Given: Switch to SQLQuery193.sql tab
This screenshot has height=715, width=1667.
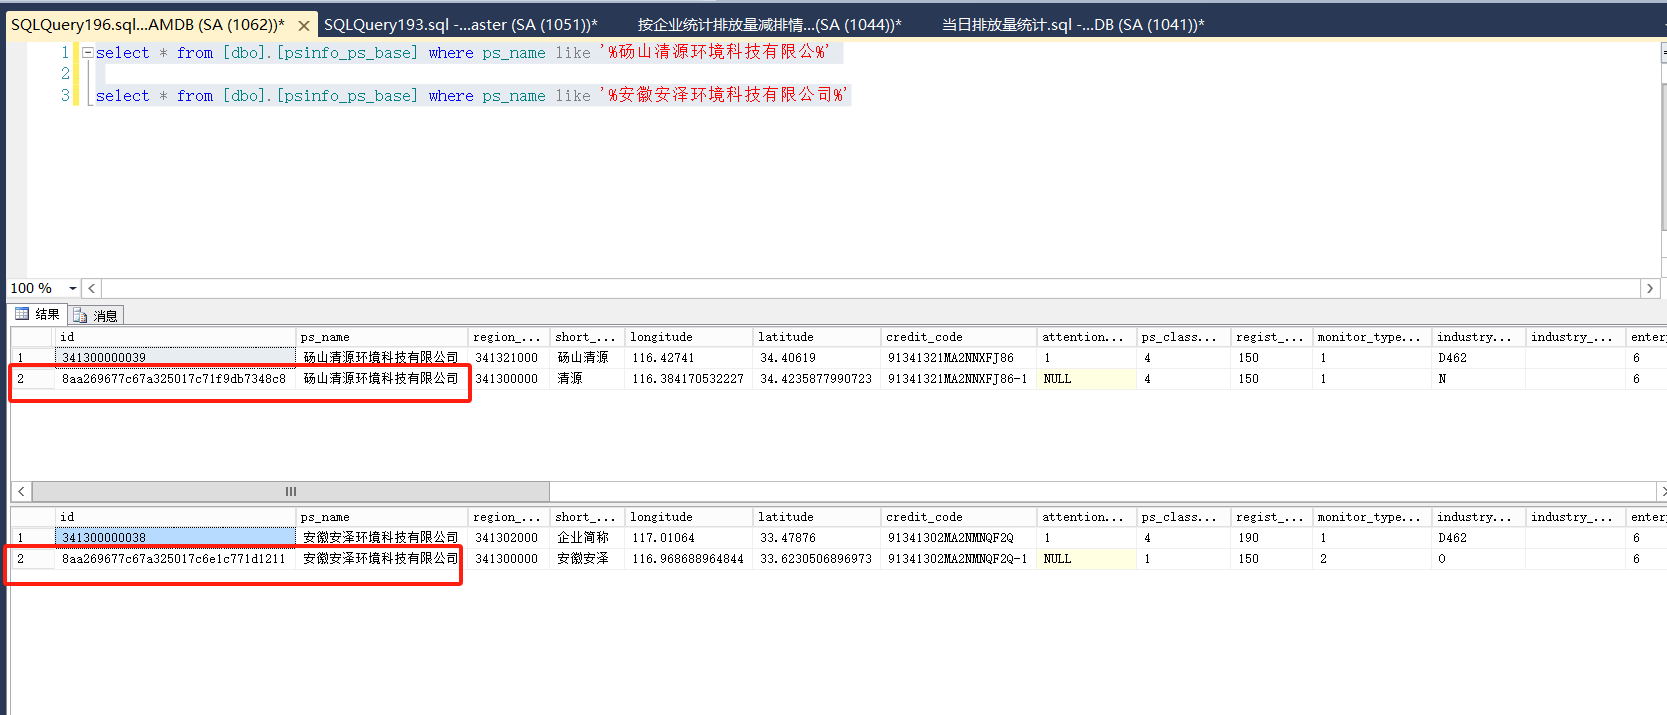Looking at the screenshot, I should (461, 25).
